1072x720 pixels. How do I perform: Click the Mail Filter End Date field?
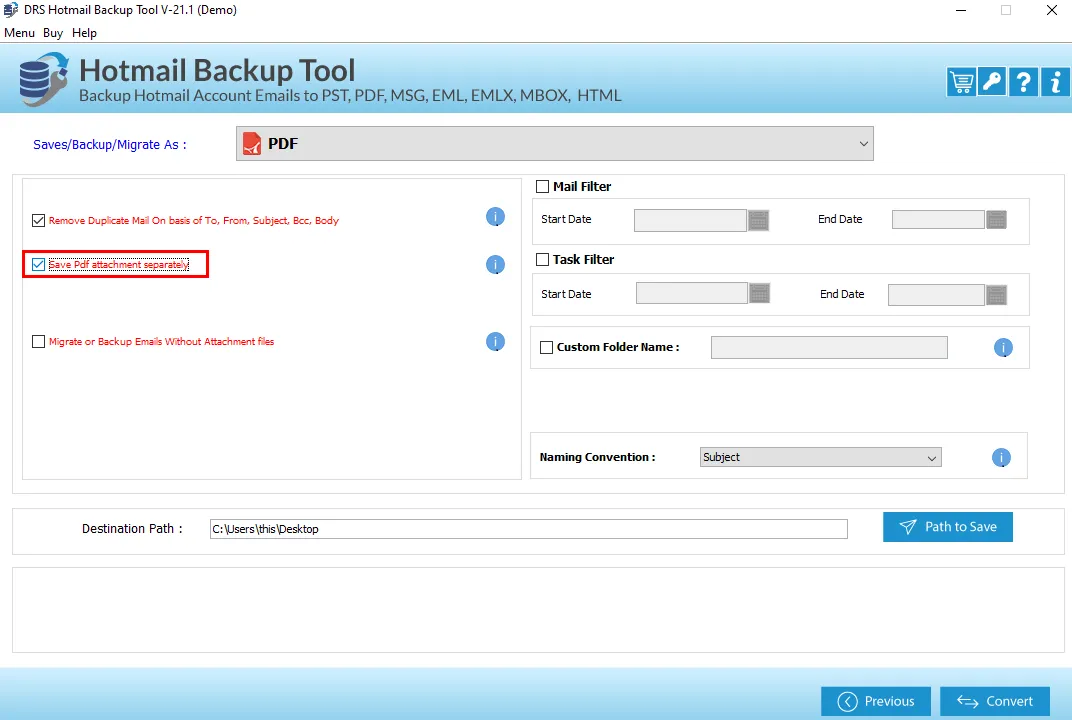(938, 219)
